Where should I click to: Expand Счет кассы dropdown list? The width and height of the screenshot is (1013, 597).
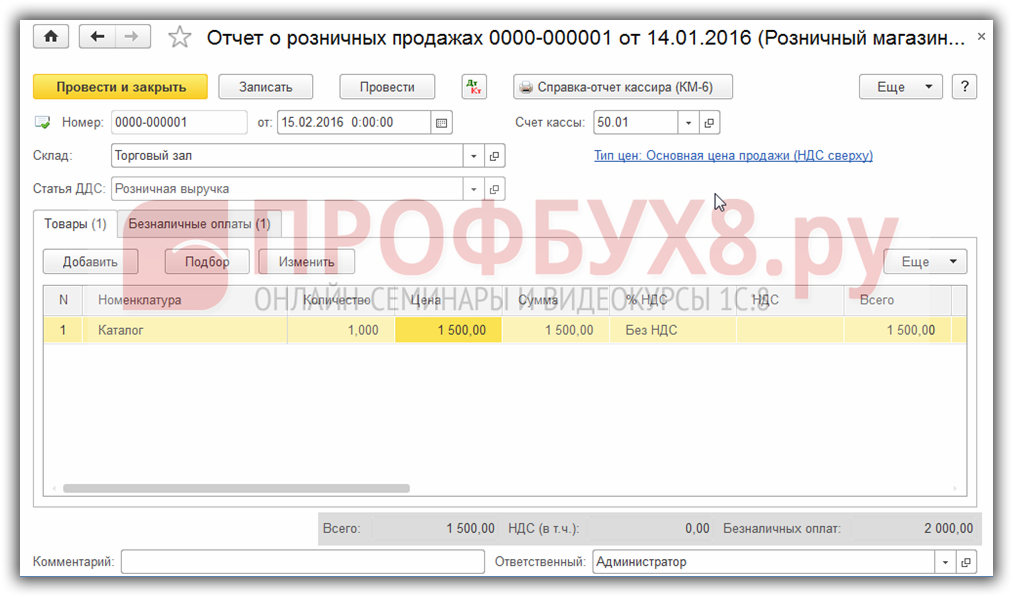coord(688,123)
